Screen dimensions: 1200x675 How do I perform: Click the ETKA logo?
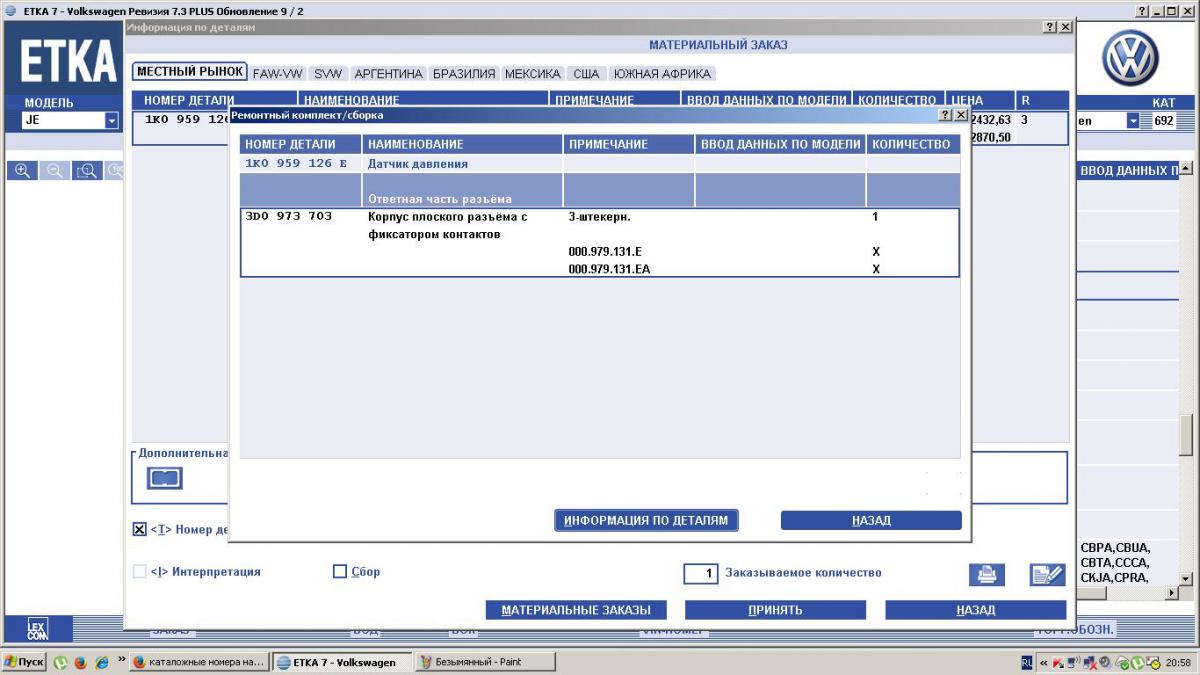pyautogui.click(x=68, y=62)
